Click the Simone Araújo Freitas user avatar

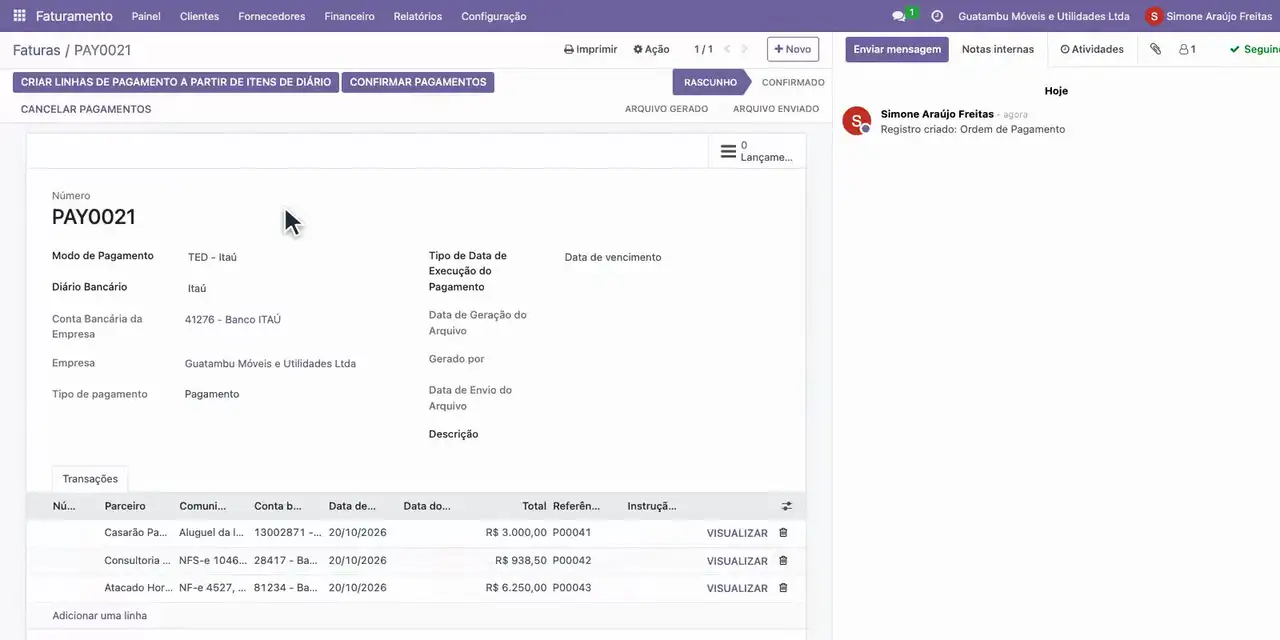(x=1155, y=16)
